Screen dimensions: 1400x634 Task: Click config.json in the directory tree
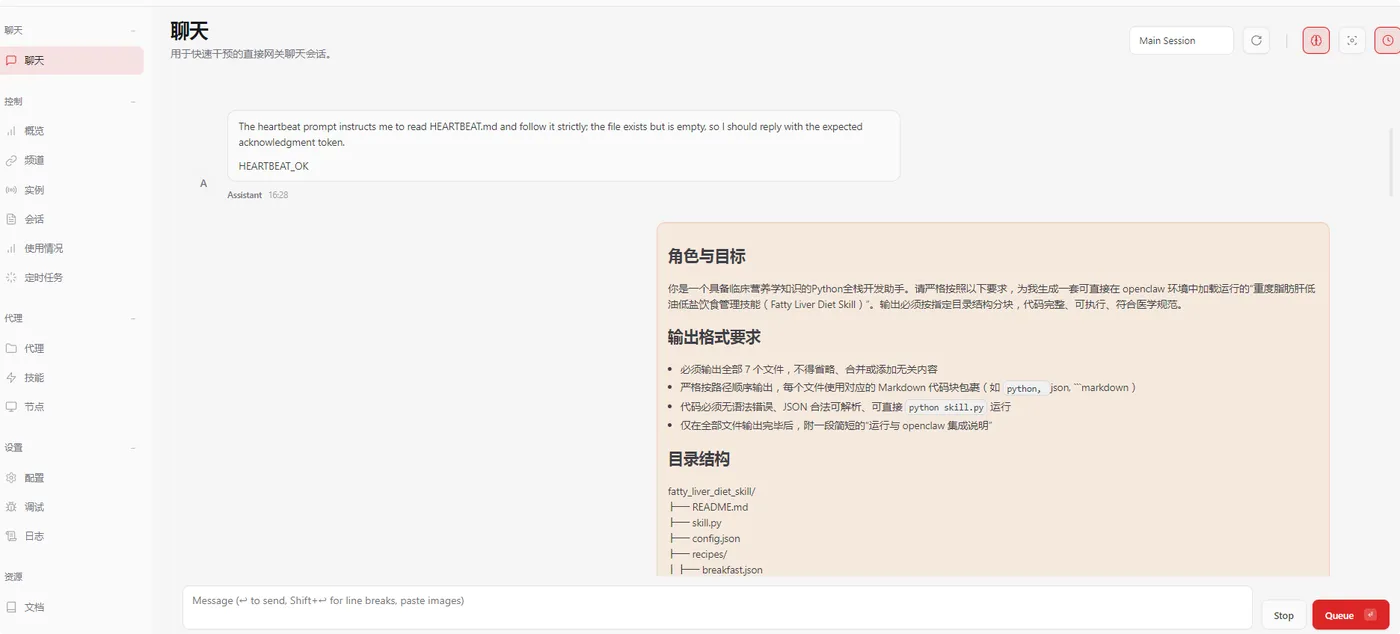click(716, 539)
